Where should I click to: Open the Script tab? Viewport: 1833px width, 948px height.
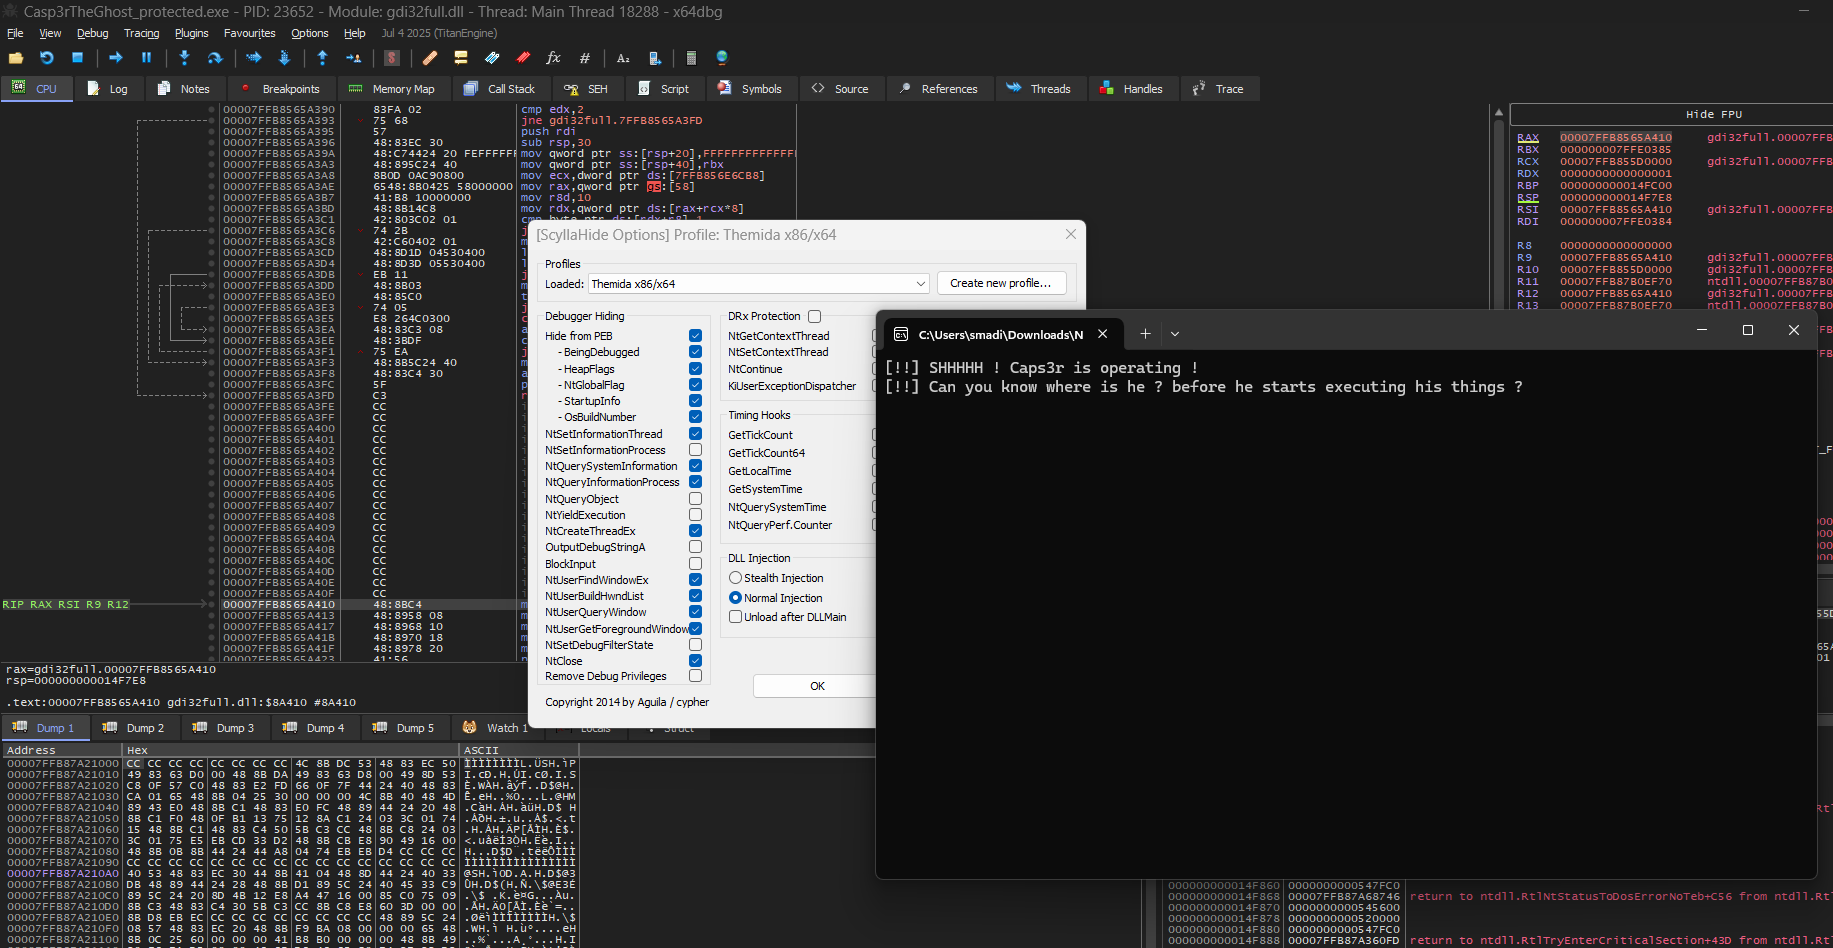[663, 89]
